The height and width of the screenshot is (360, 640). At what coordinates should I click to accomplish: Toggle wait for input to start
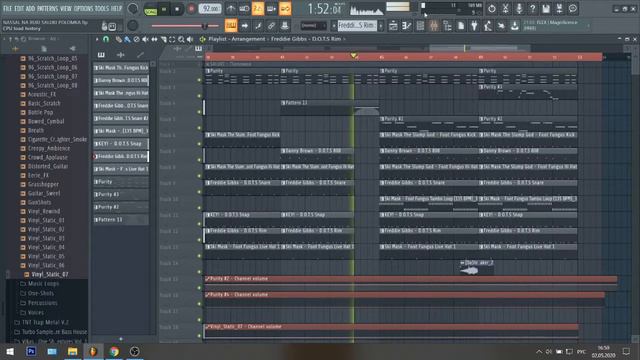(x=244, y=9)
